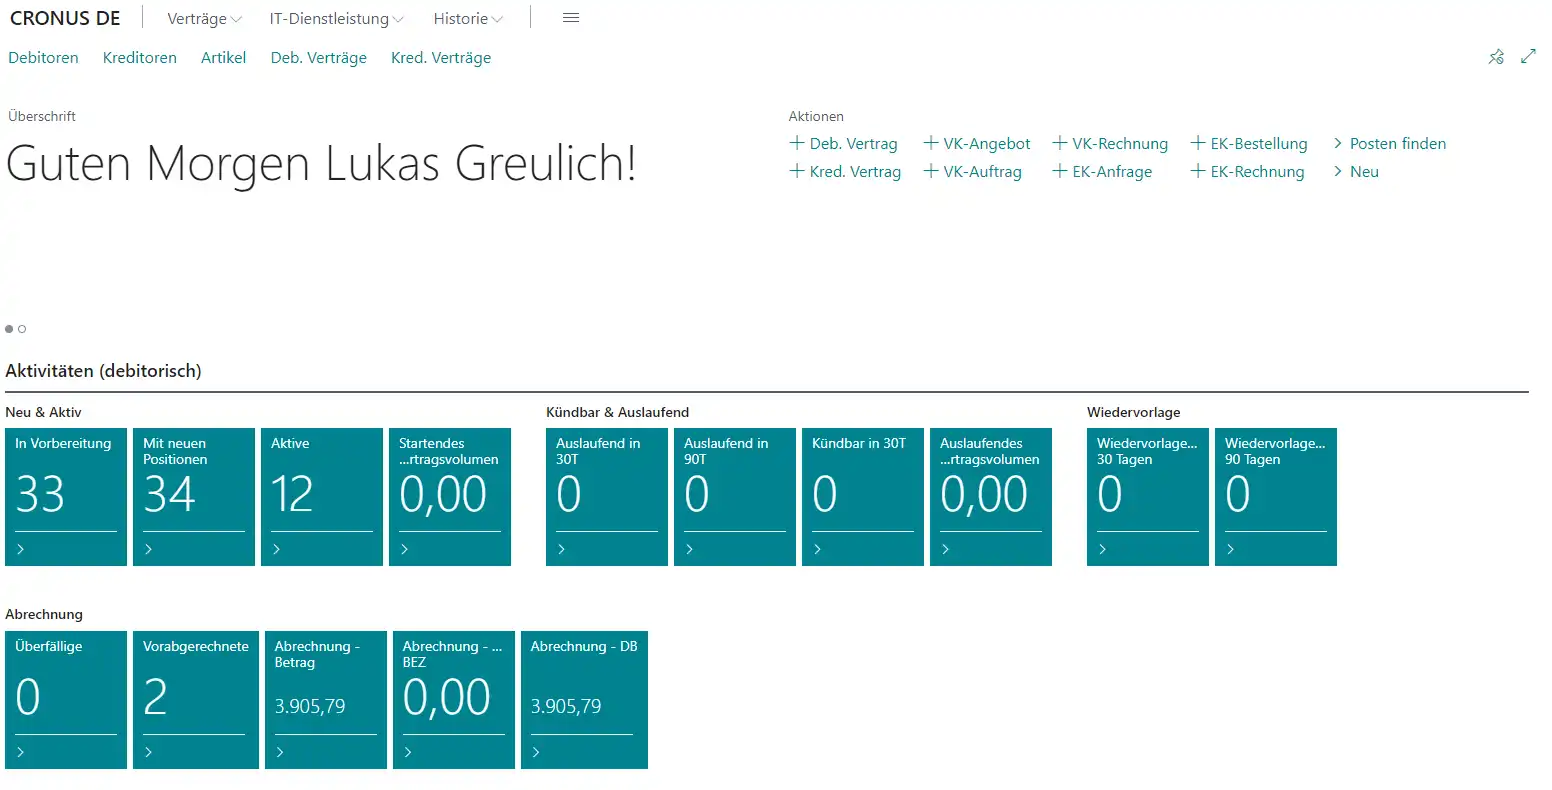Click the arrow icon on Überfällige tile
The height and width of the screenshot is (790, 1552).
point(21,752)
